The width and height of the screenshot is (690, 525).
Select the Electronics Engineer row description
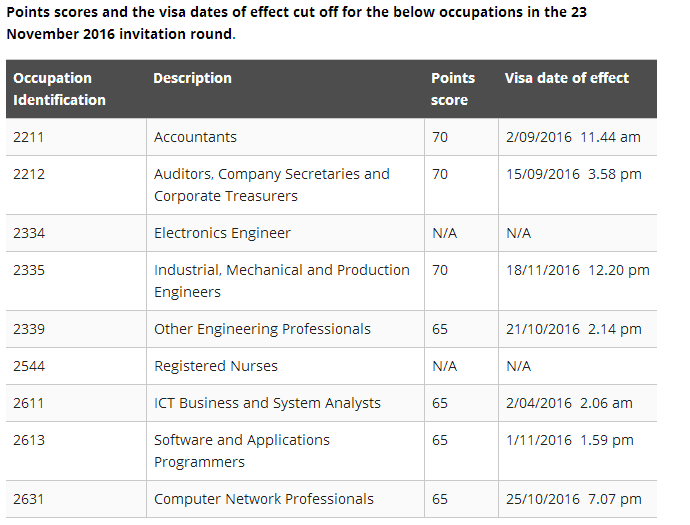click(222, 233)
